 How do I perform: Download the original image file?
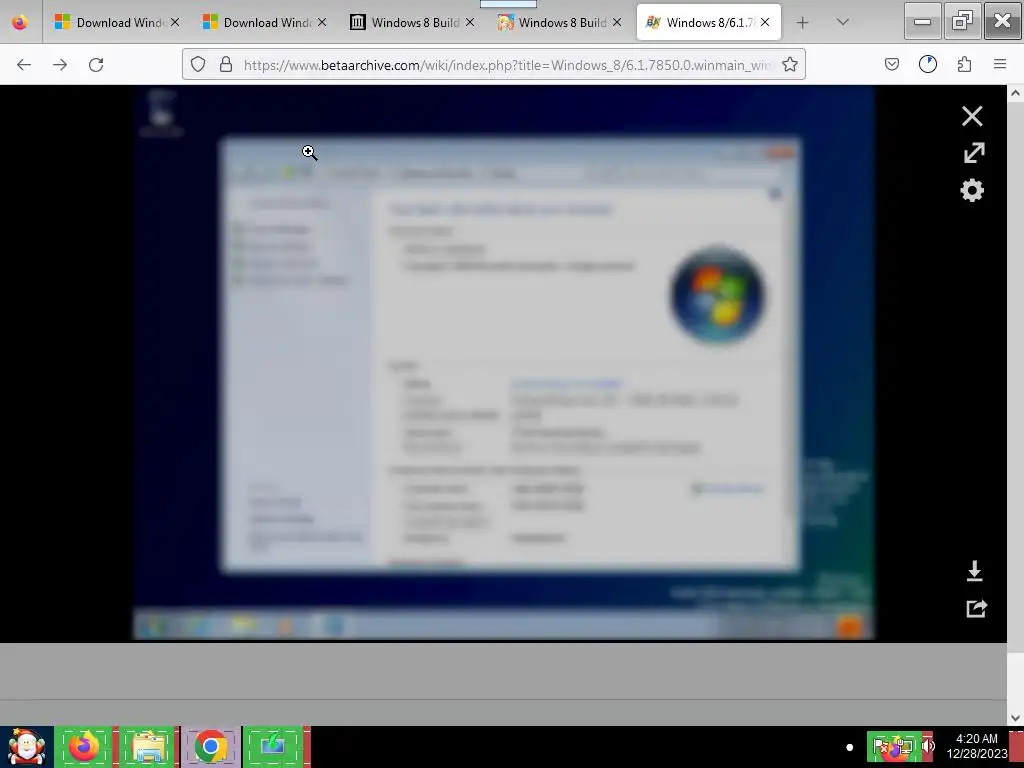[974, 571]
